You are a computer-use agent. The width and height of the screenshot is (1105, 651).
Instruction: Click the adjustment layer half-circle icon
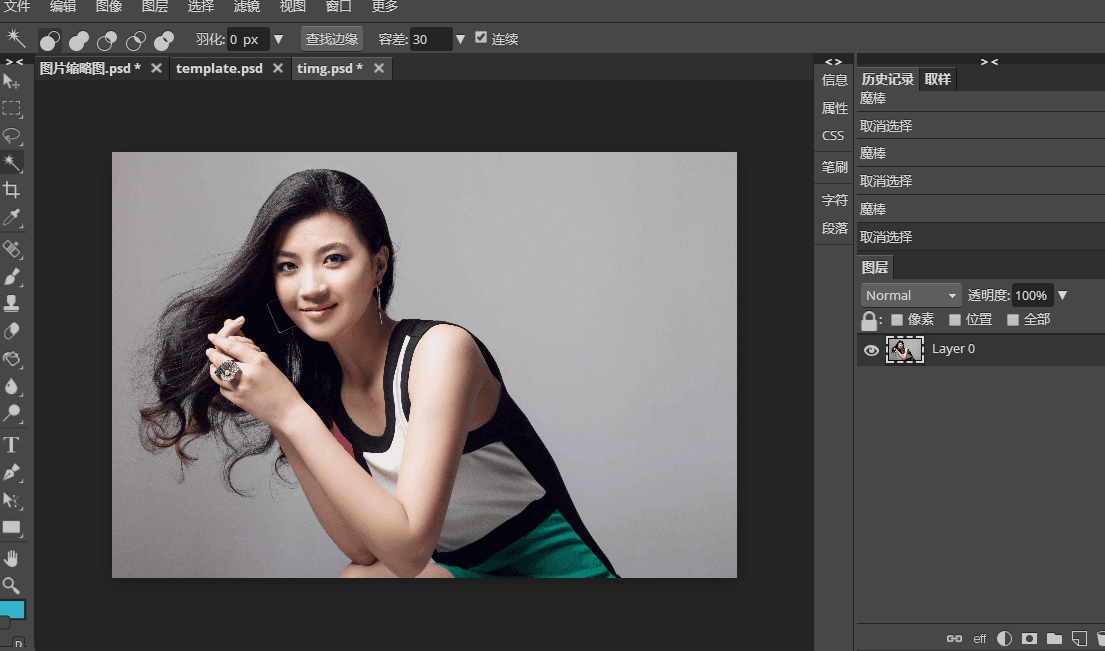[x=1004, y=638]
